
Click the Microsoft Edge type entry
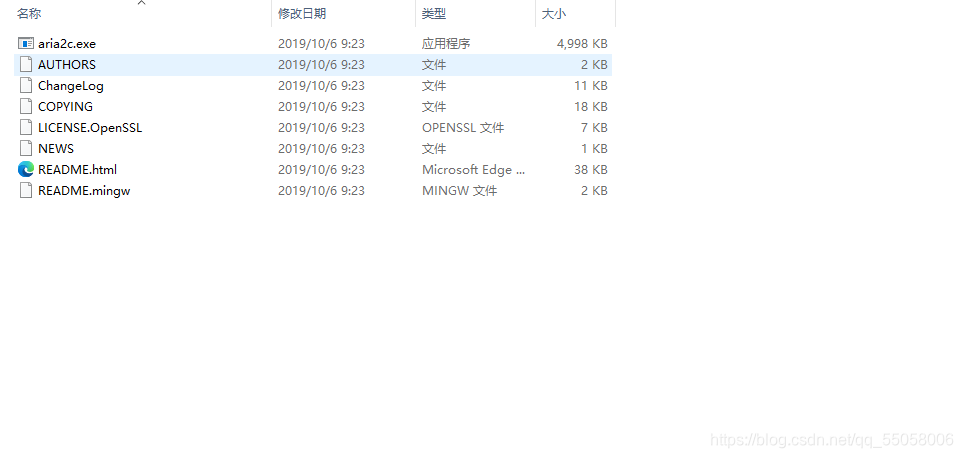474,169
